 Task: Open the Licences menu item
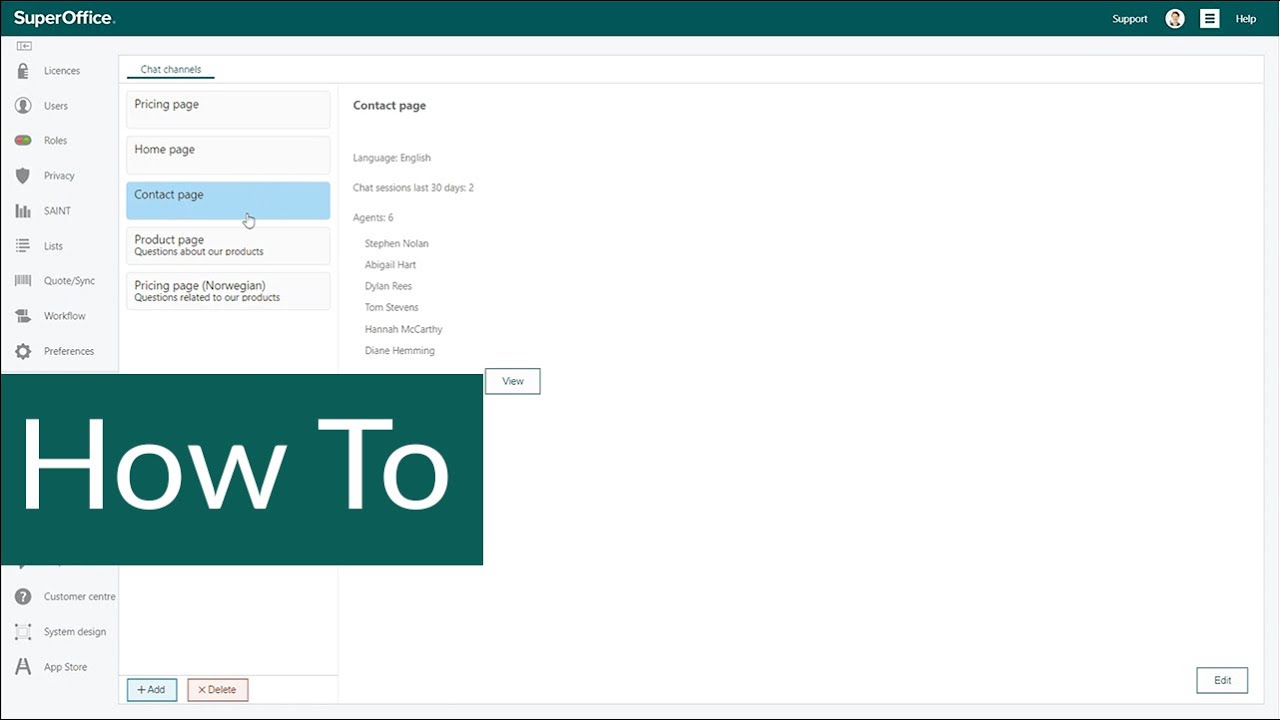pos(62,71)
